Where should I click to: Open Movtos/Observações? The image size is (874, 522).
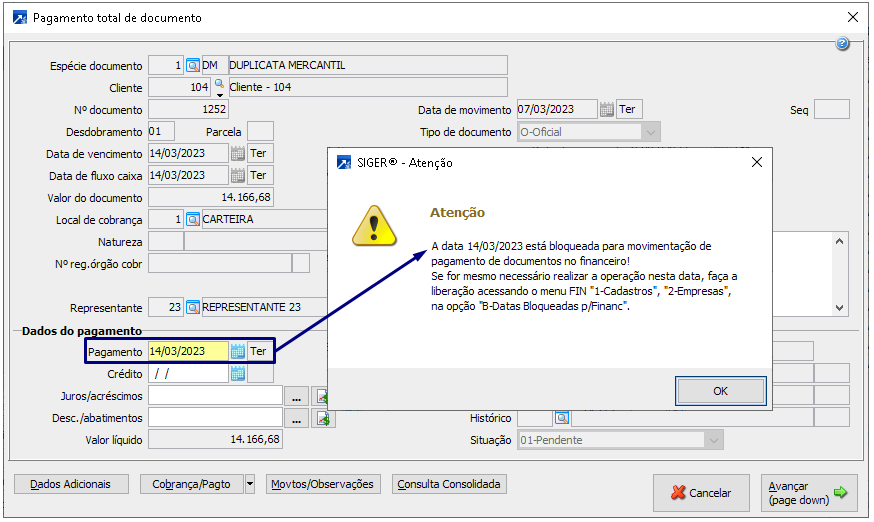pos(323,484)
